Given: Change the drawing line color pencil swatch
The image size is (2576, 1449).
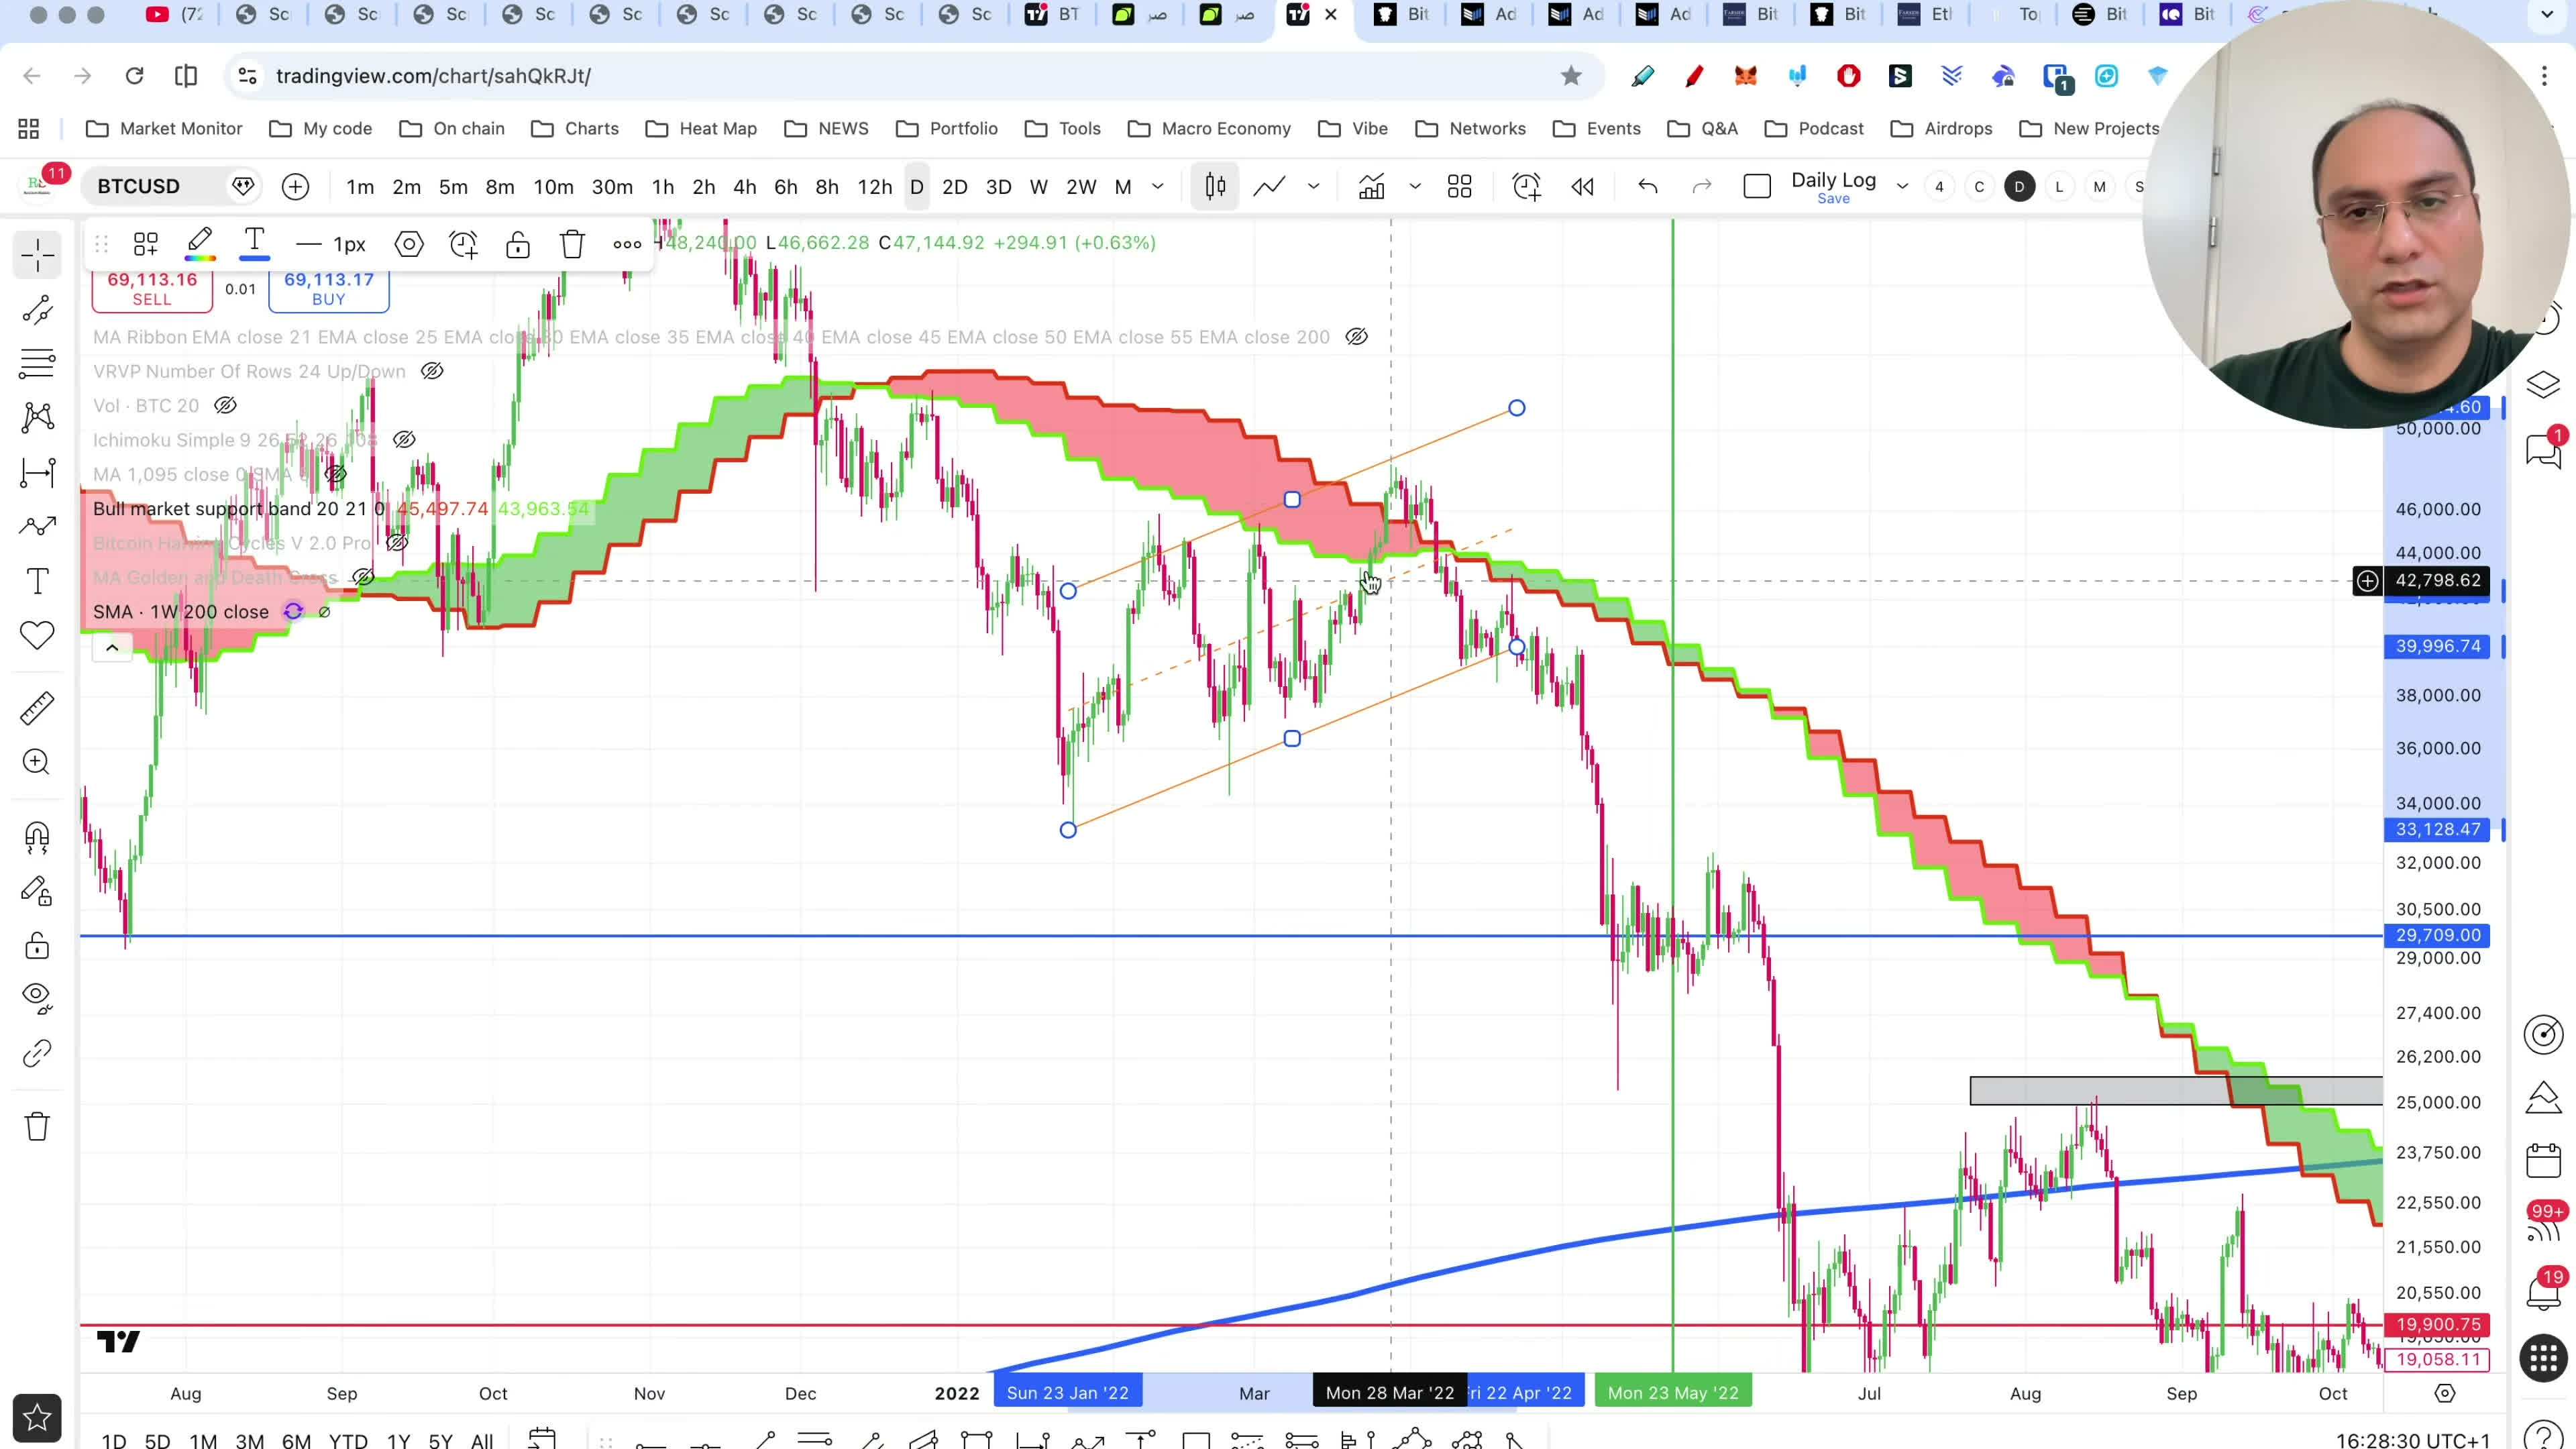Looking at the screenshot, I should (200, 244).
